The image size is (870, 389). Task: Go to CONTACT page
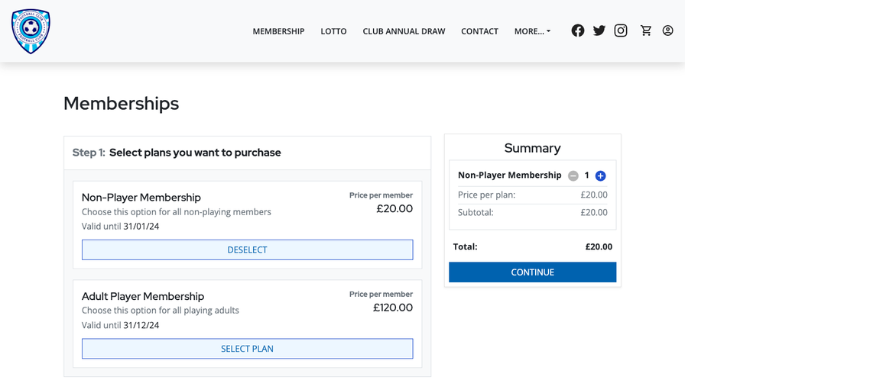click(x=479, y=32)
